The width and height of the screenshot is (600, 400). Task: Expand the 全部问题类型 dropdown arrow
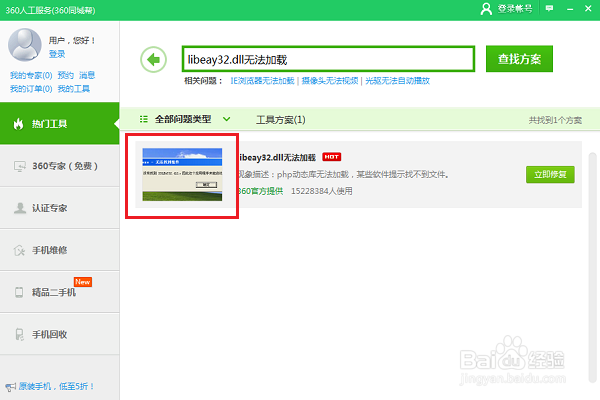coord(227,119)
